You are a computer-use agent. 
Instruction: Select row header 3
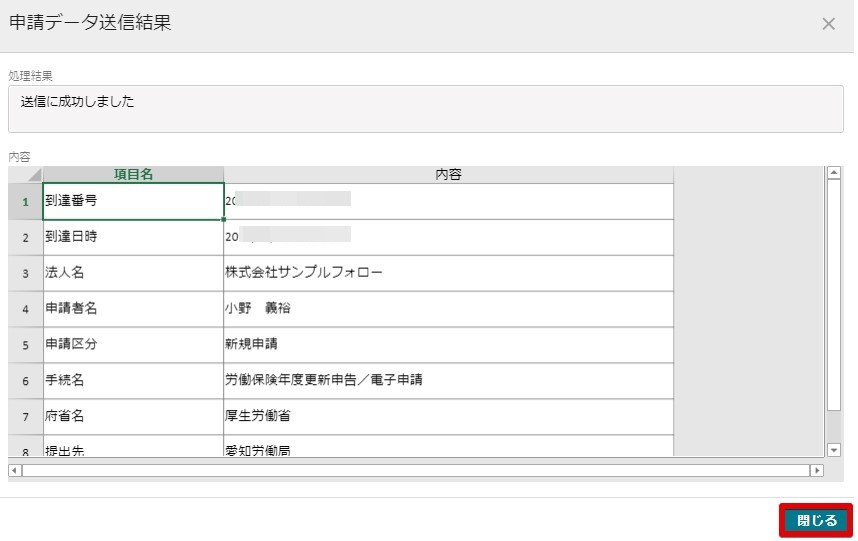26,274
